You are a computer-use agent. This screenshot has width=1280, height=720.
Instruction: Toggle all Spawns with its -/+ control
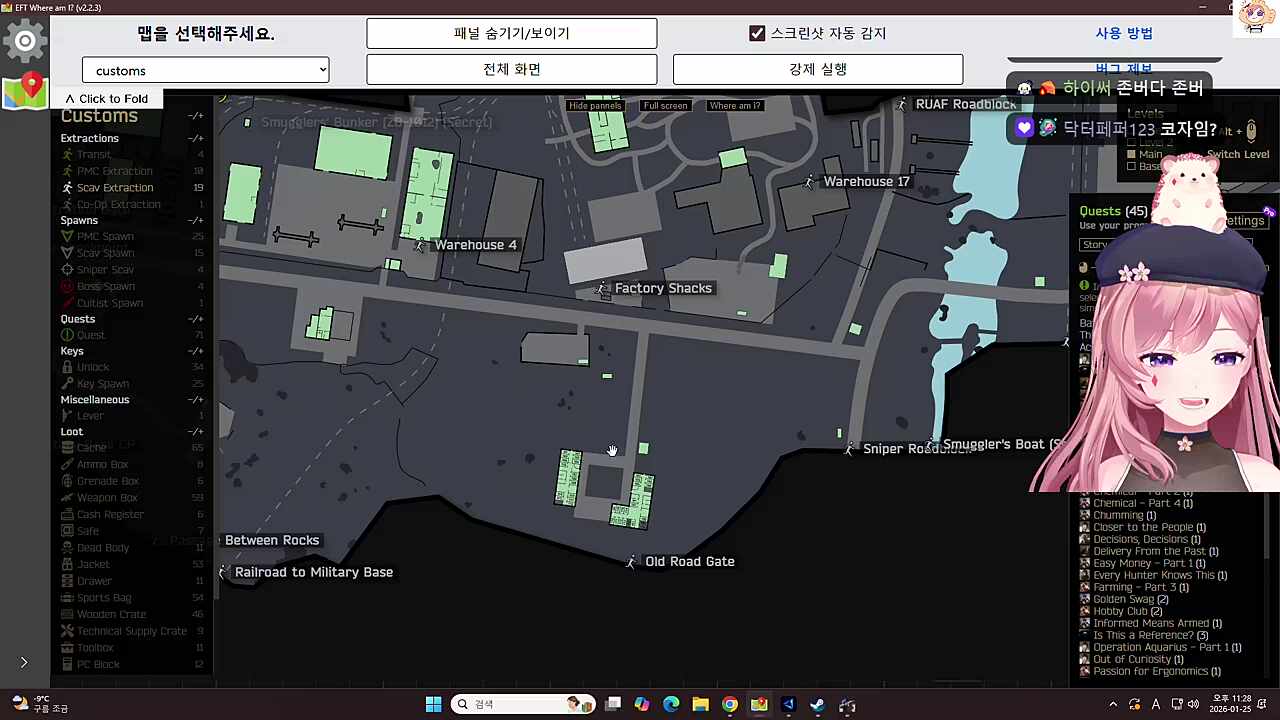(x=196, y=221)
